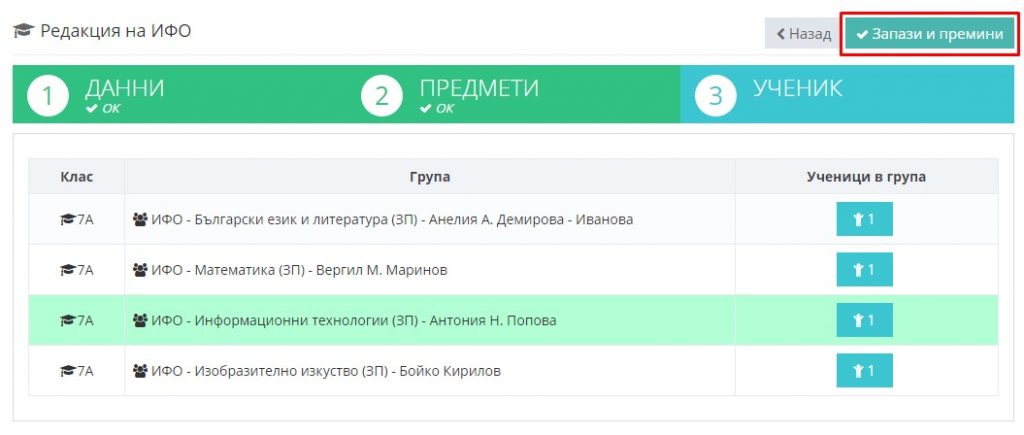1024x435 pixels.
Task: Select step 3 УЧЕНИК tab
Action: (x=847, y=94)
